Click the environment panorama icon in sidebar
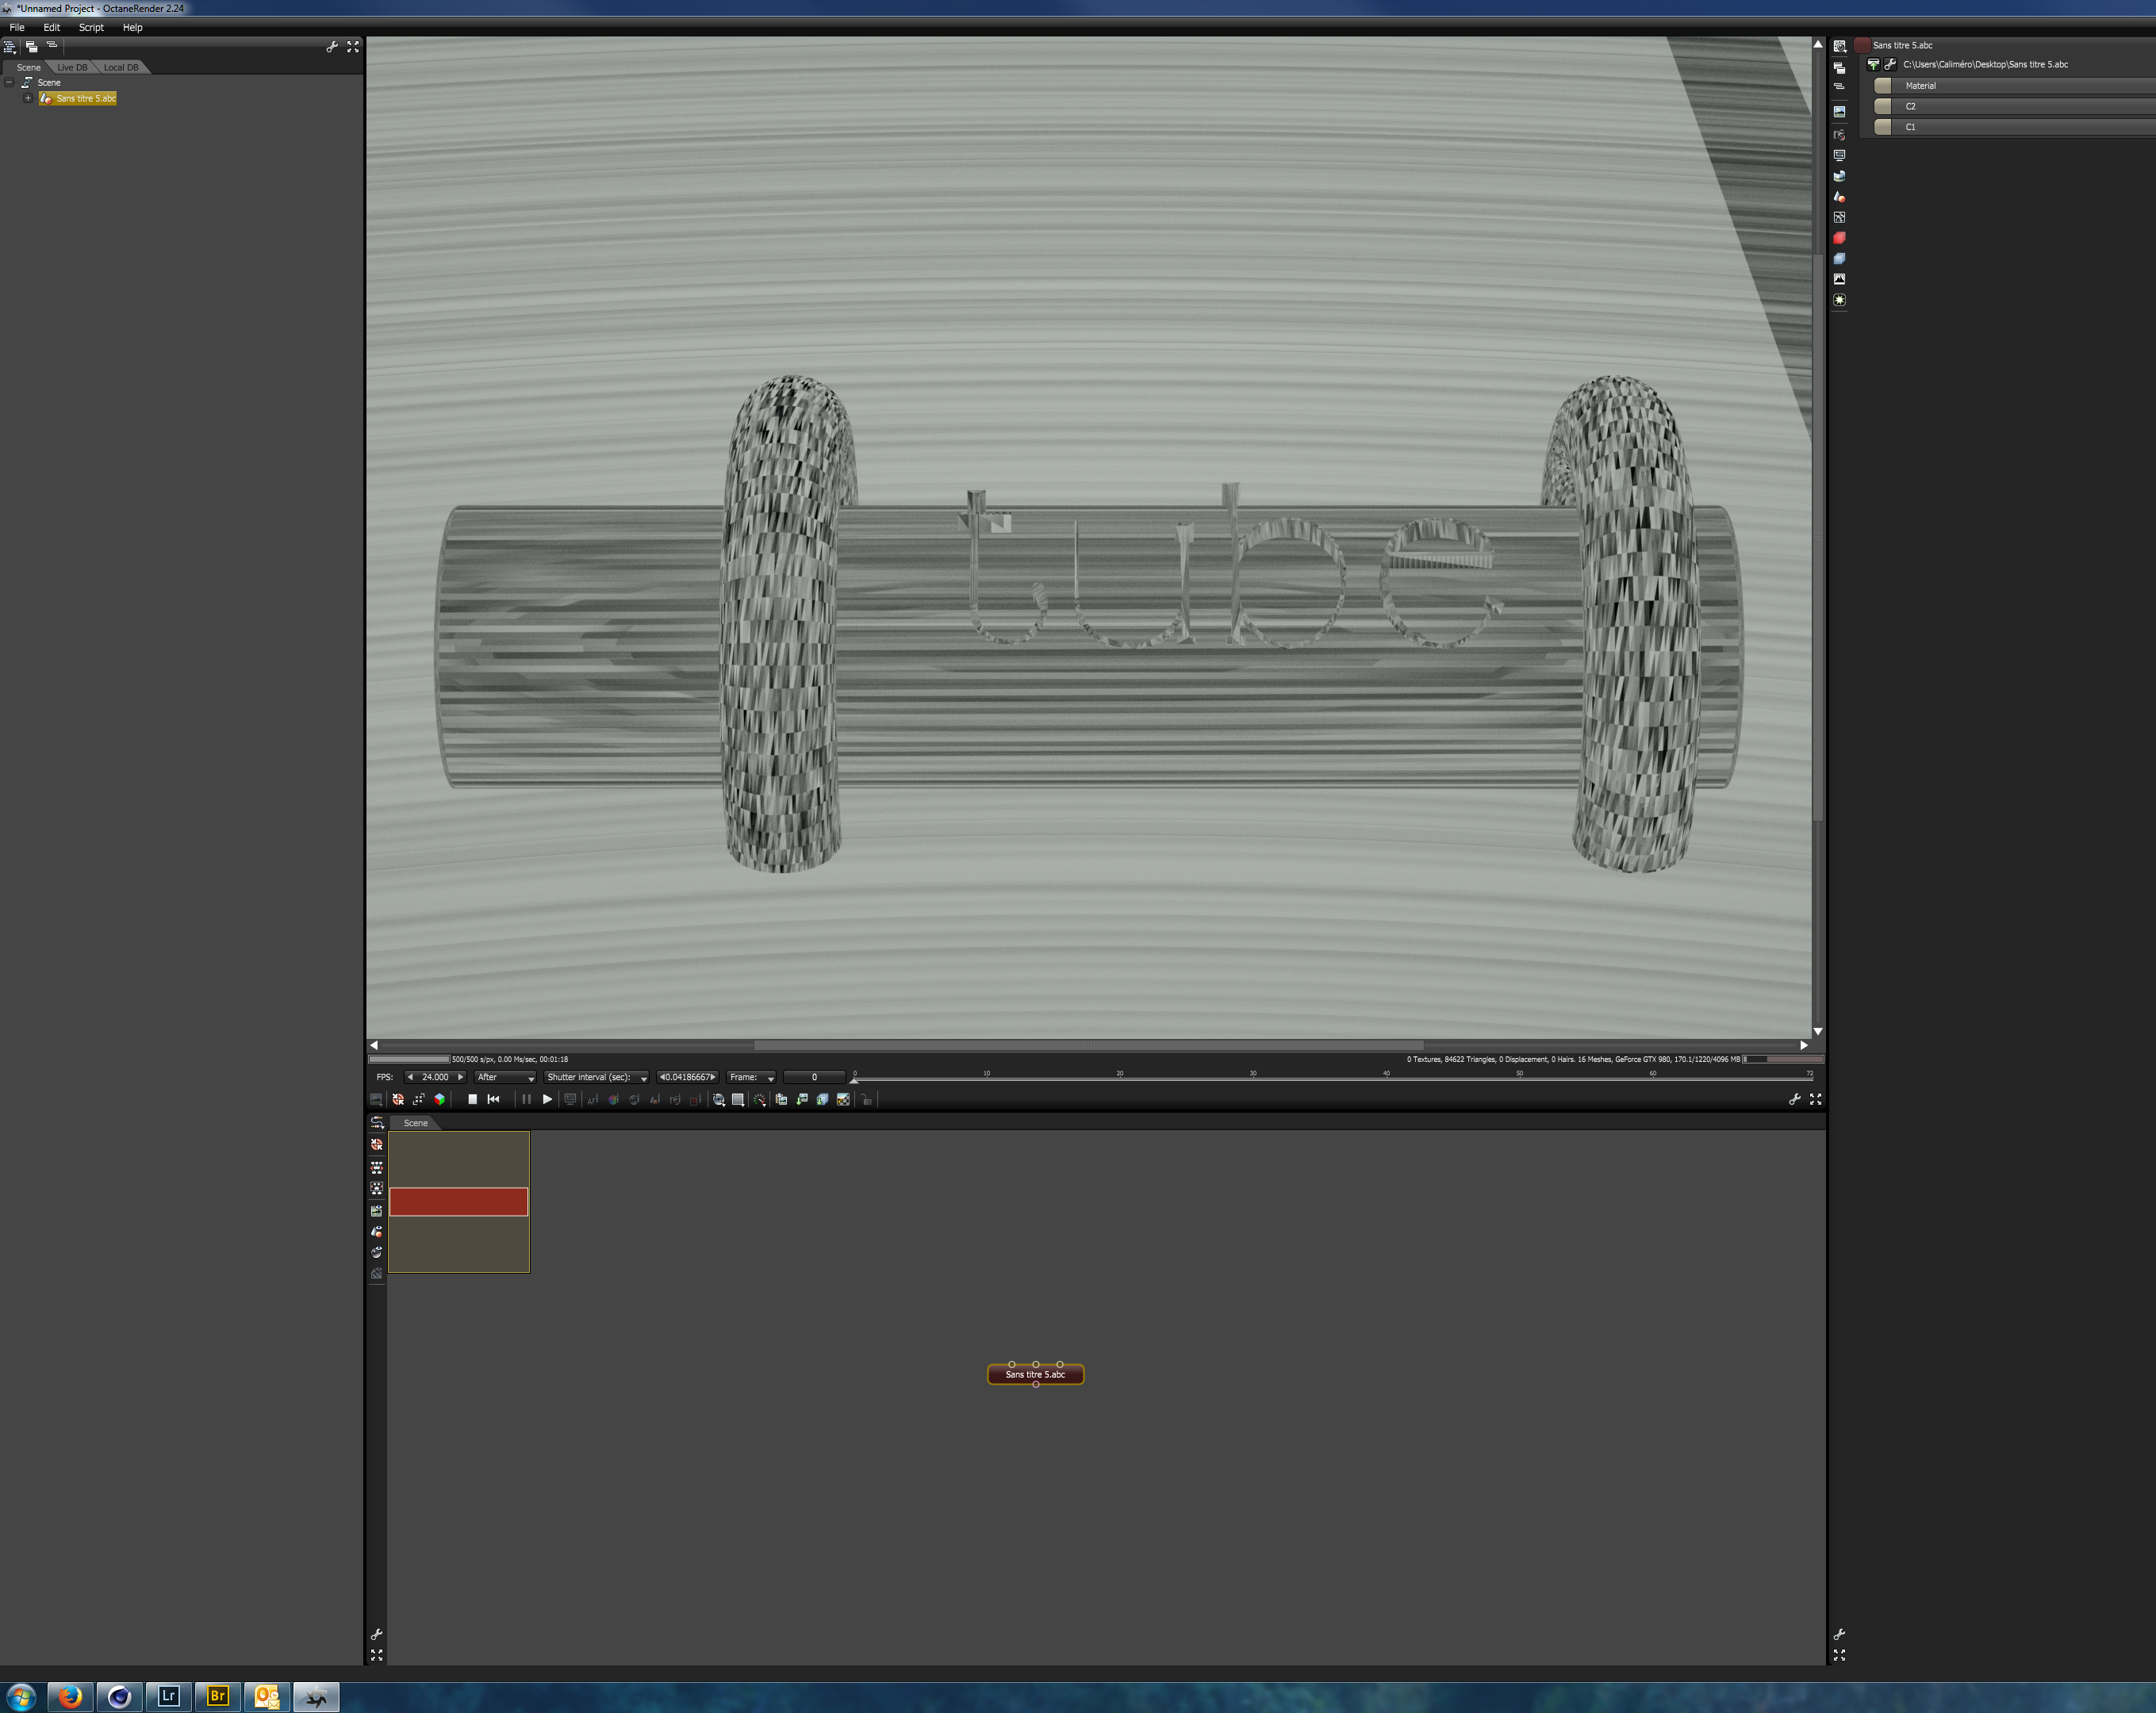 tap(1839, 176)
